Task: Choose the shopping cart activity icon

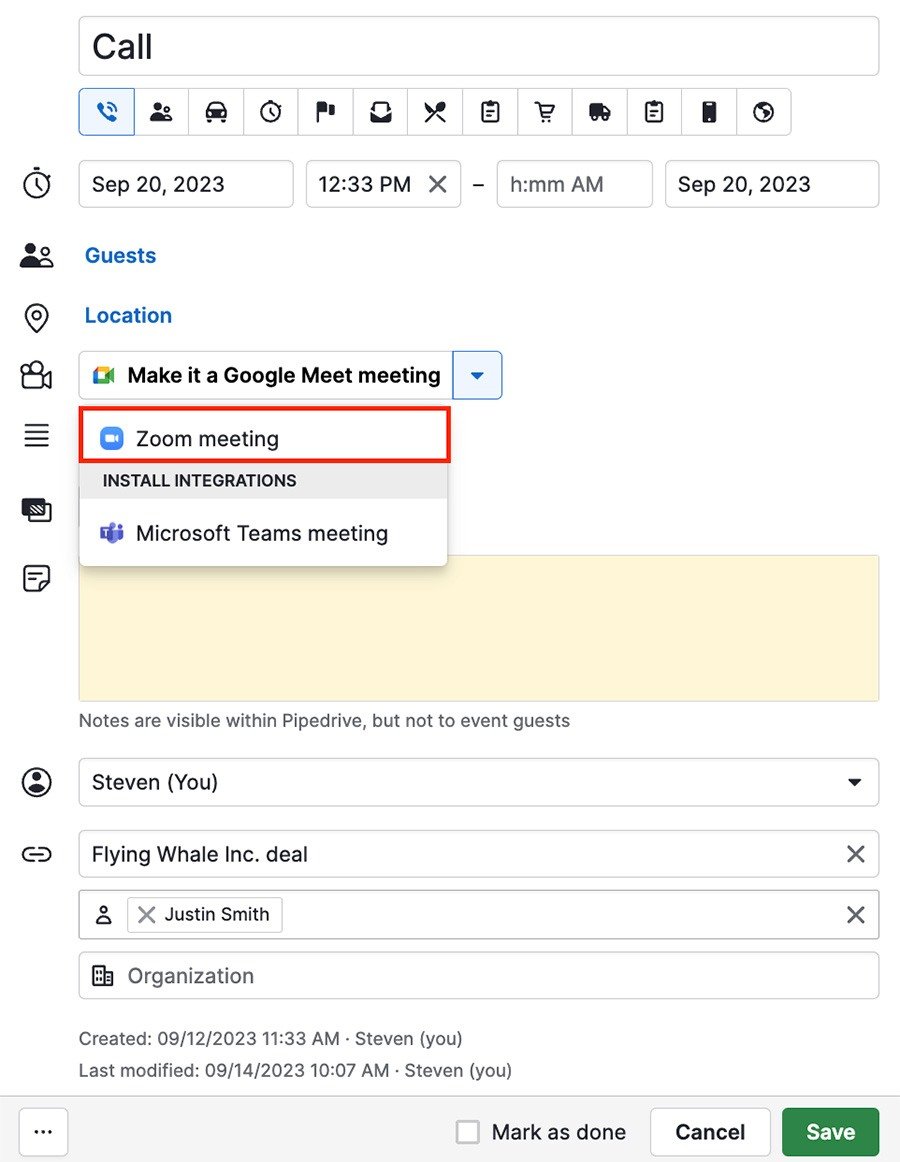Action: coord(543,112)
